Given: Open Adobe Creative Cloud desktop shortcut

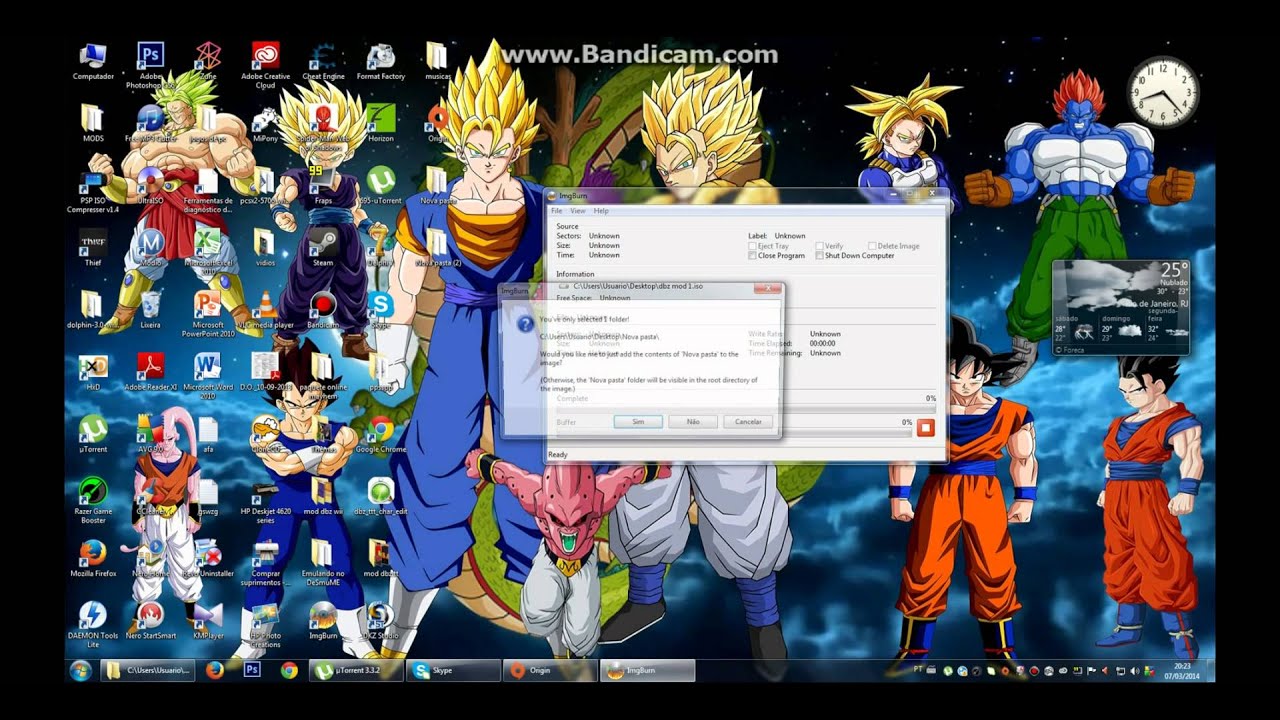Looking at the screenshot, I should [x=265, y=66].
